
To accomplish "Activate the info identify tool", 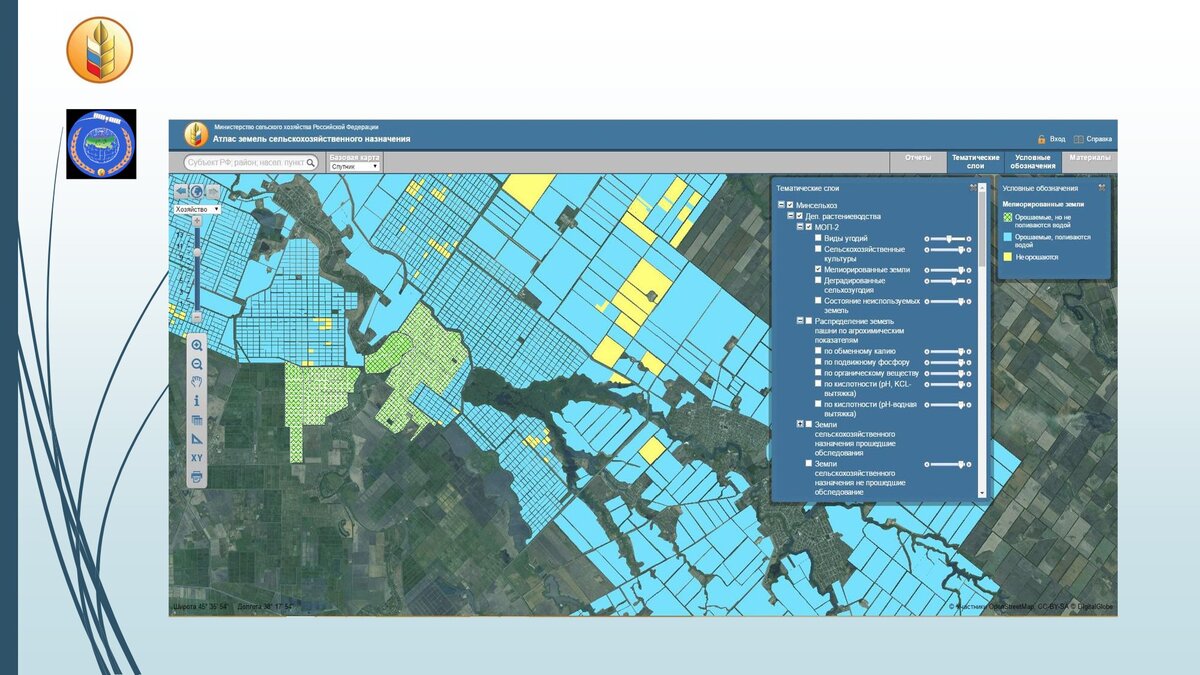I will (x=197, y=401).
